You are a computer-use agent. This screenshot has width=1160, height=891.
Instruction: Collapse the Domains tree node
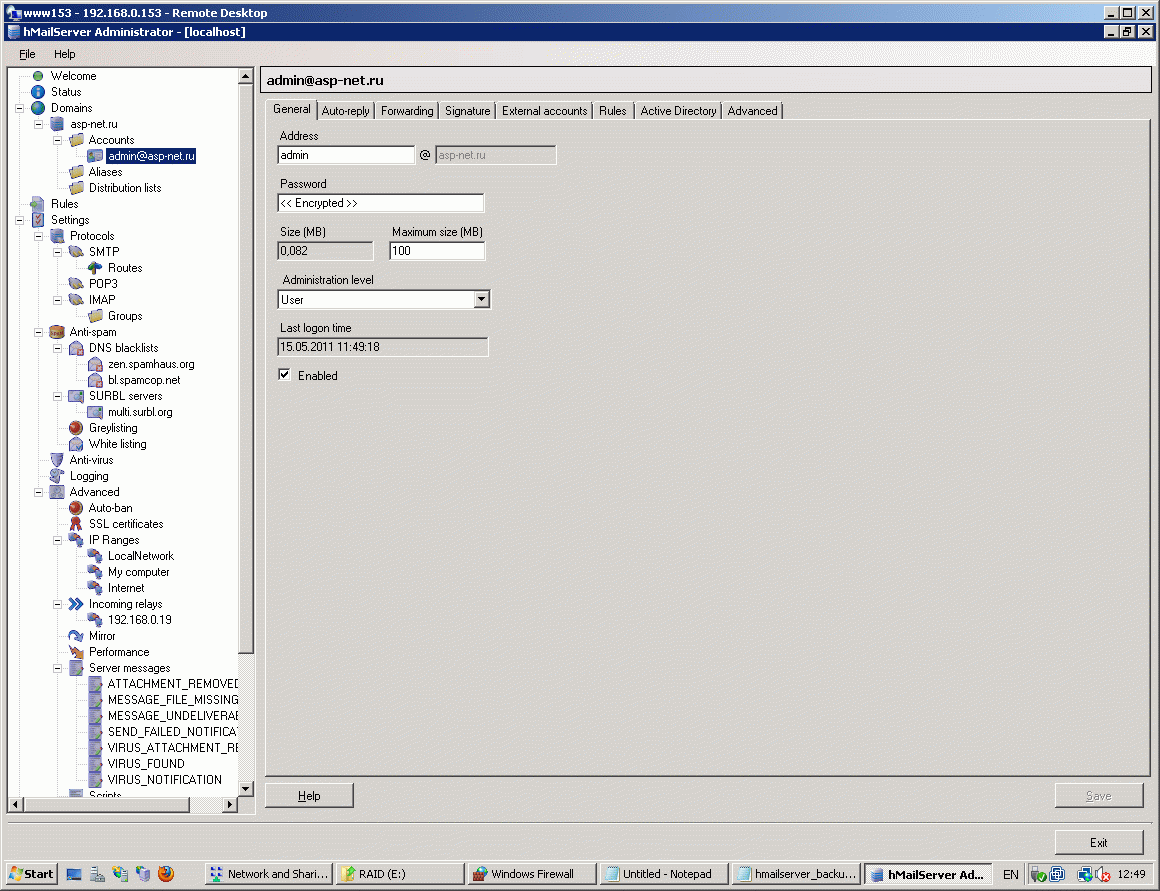click(19, 108)
